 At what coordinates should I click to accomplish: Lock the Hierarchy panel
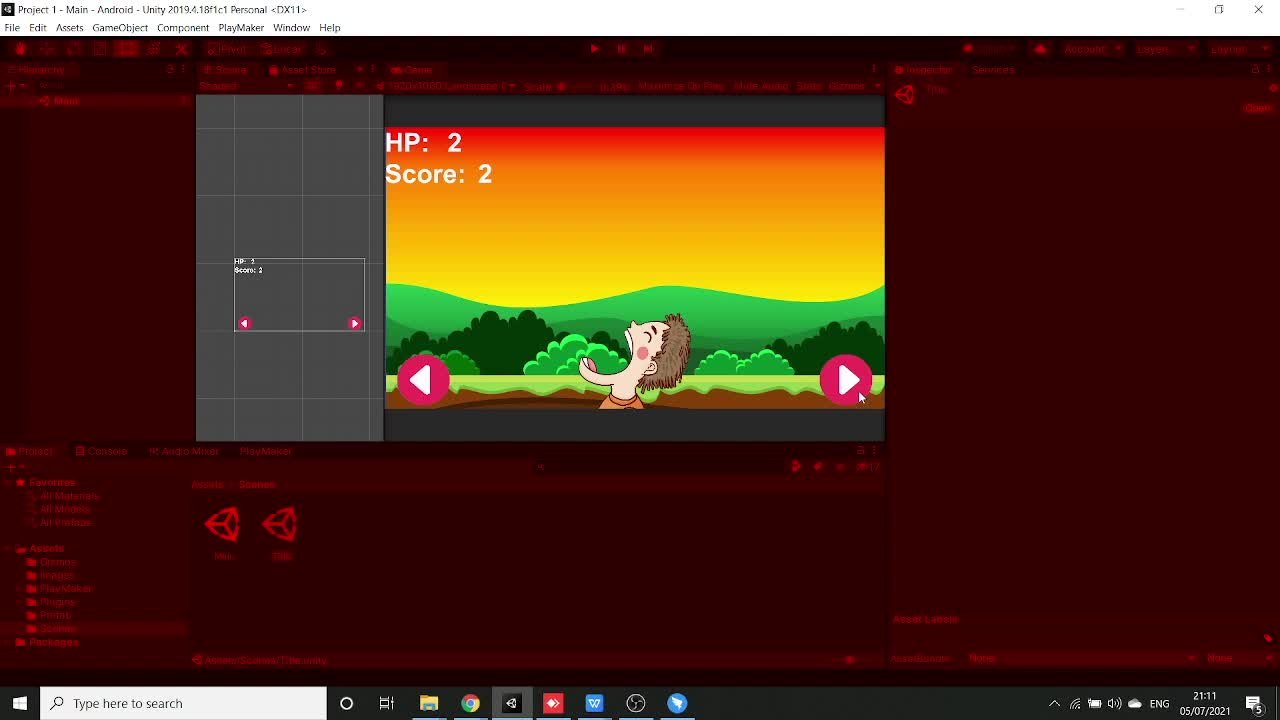(x=170, y=70)
